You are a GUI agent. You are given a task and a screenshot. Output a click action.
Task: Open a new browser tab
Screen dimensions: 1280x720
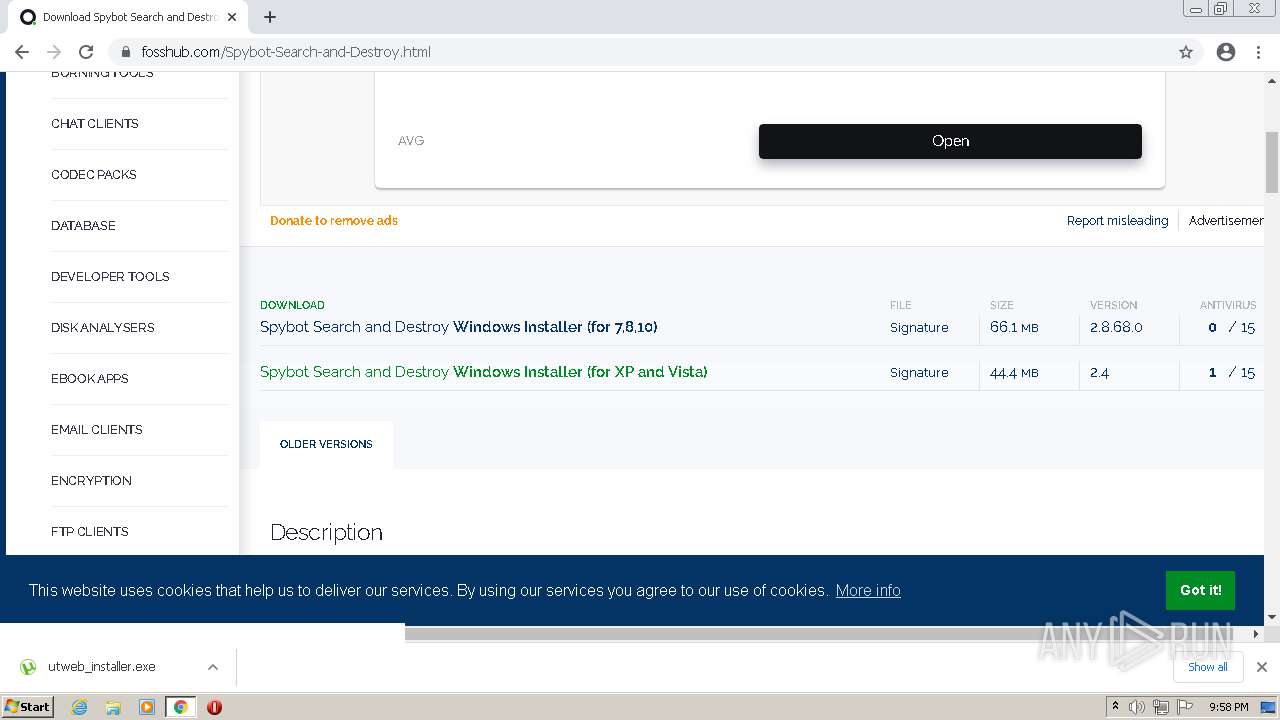[270, 17]
